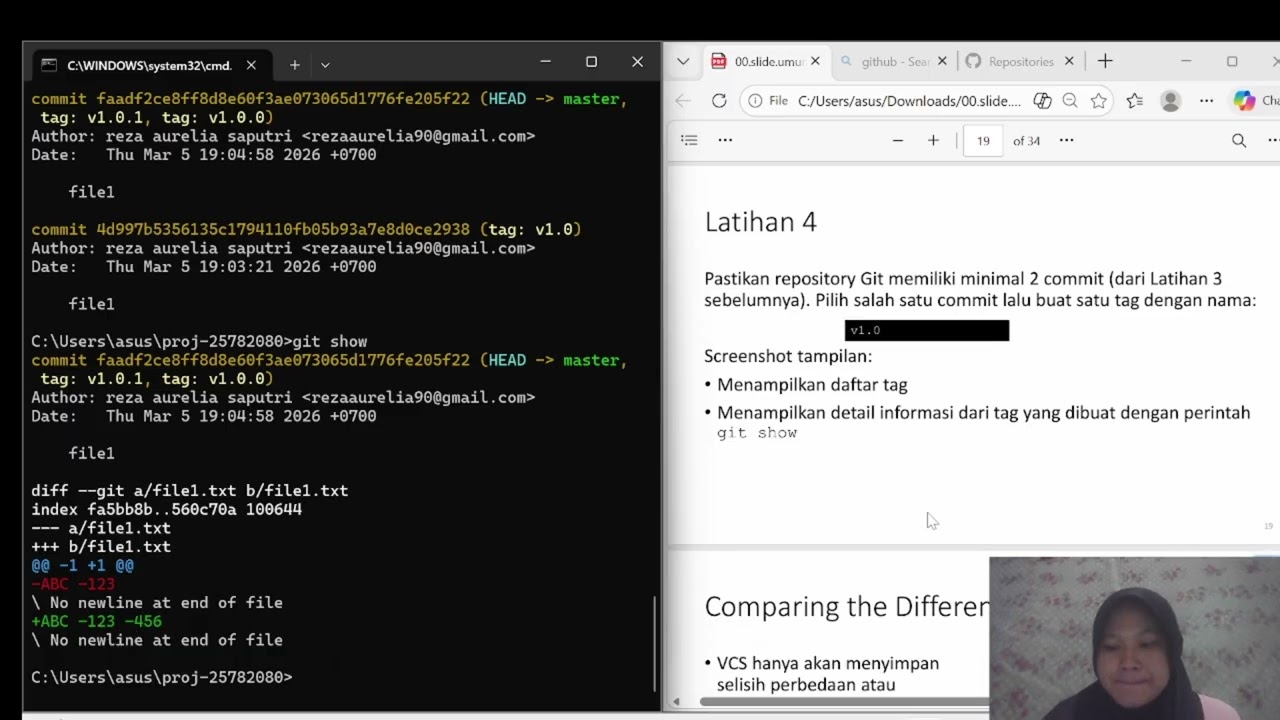The height and width of the screenshot is (720, 1280).
Task: Close the github search tab
Action: pos(944,61)
